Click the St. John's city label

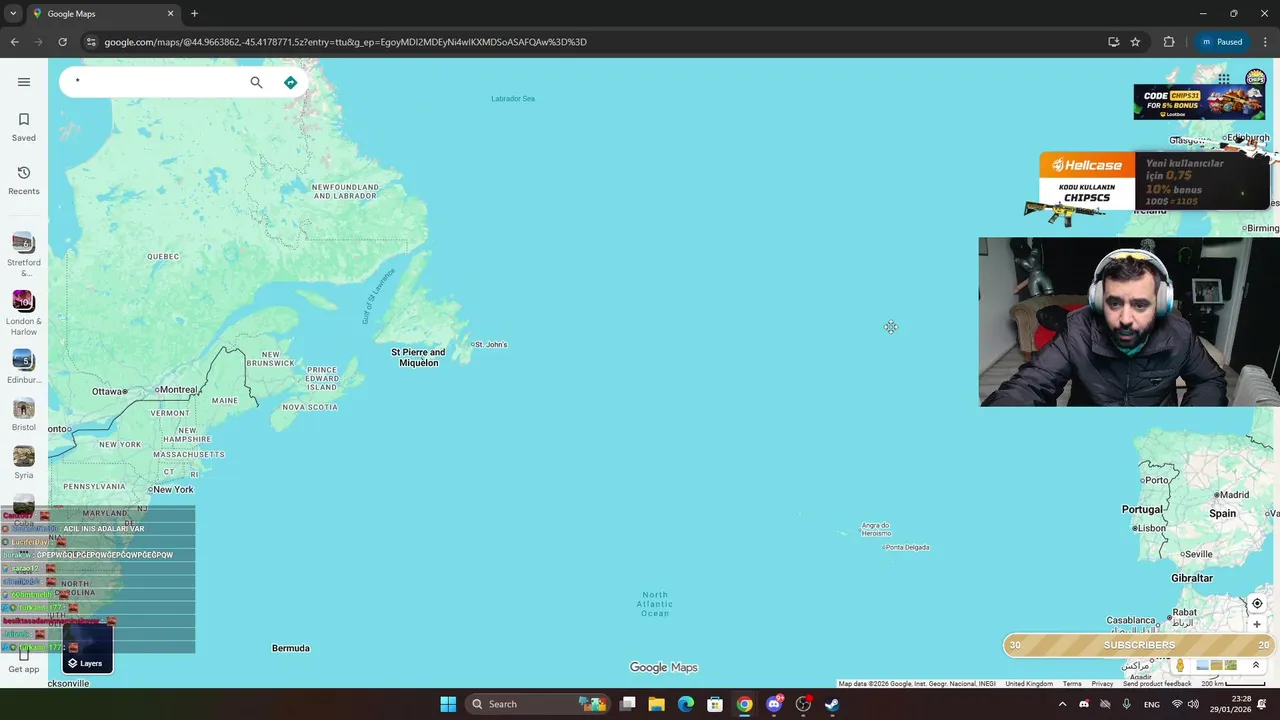[490, 344]
